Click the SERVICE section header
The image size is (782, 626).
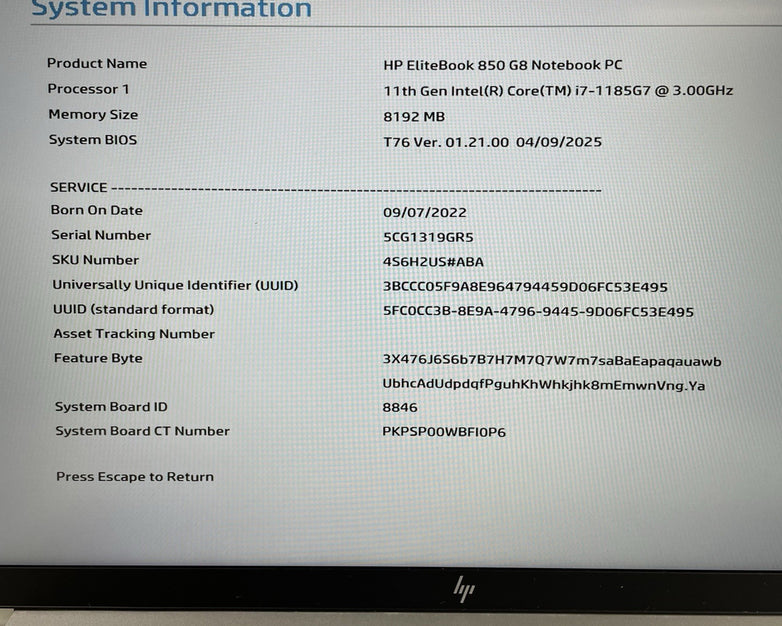(x=79, y=188)
